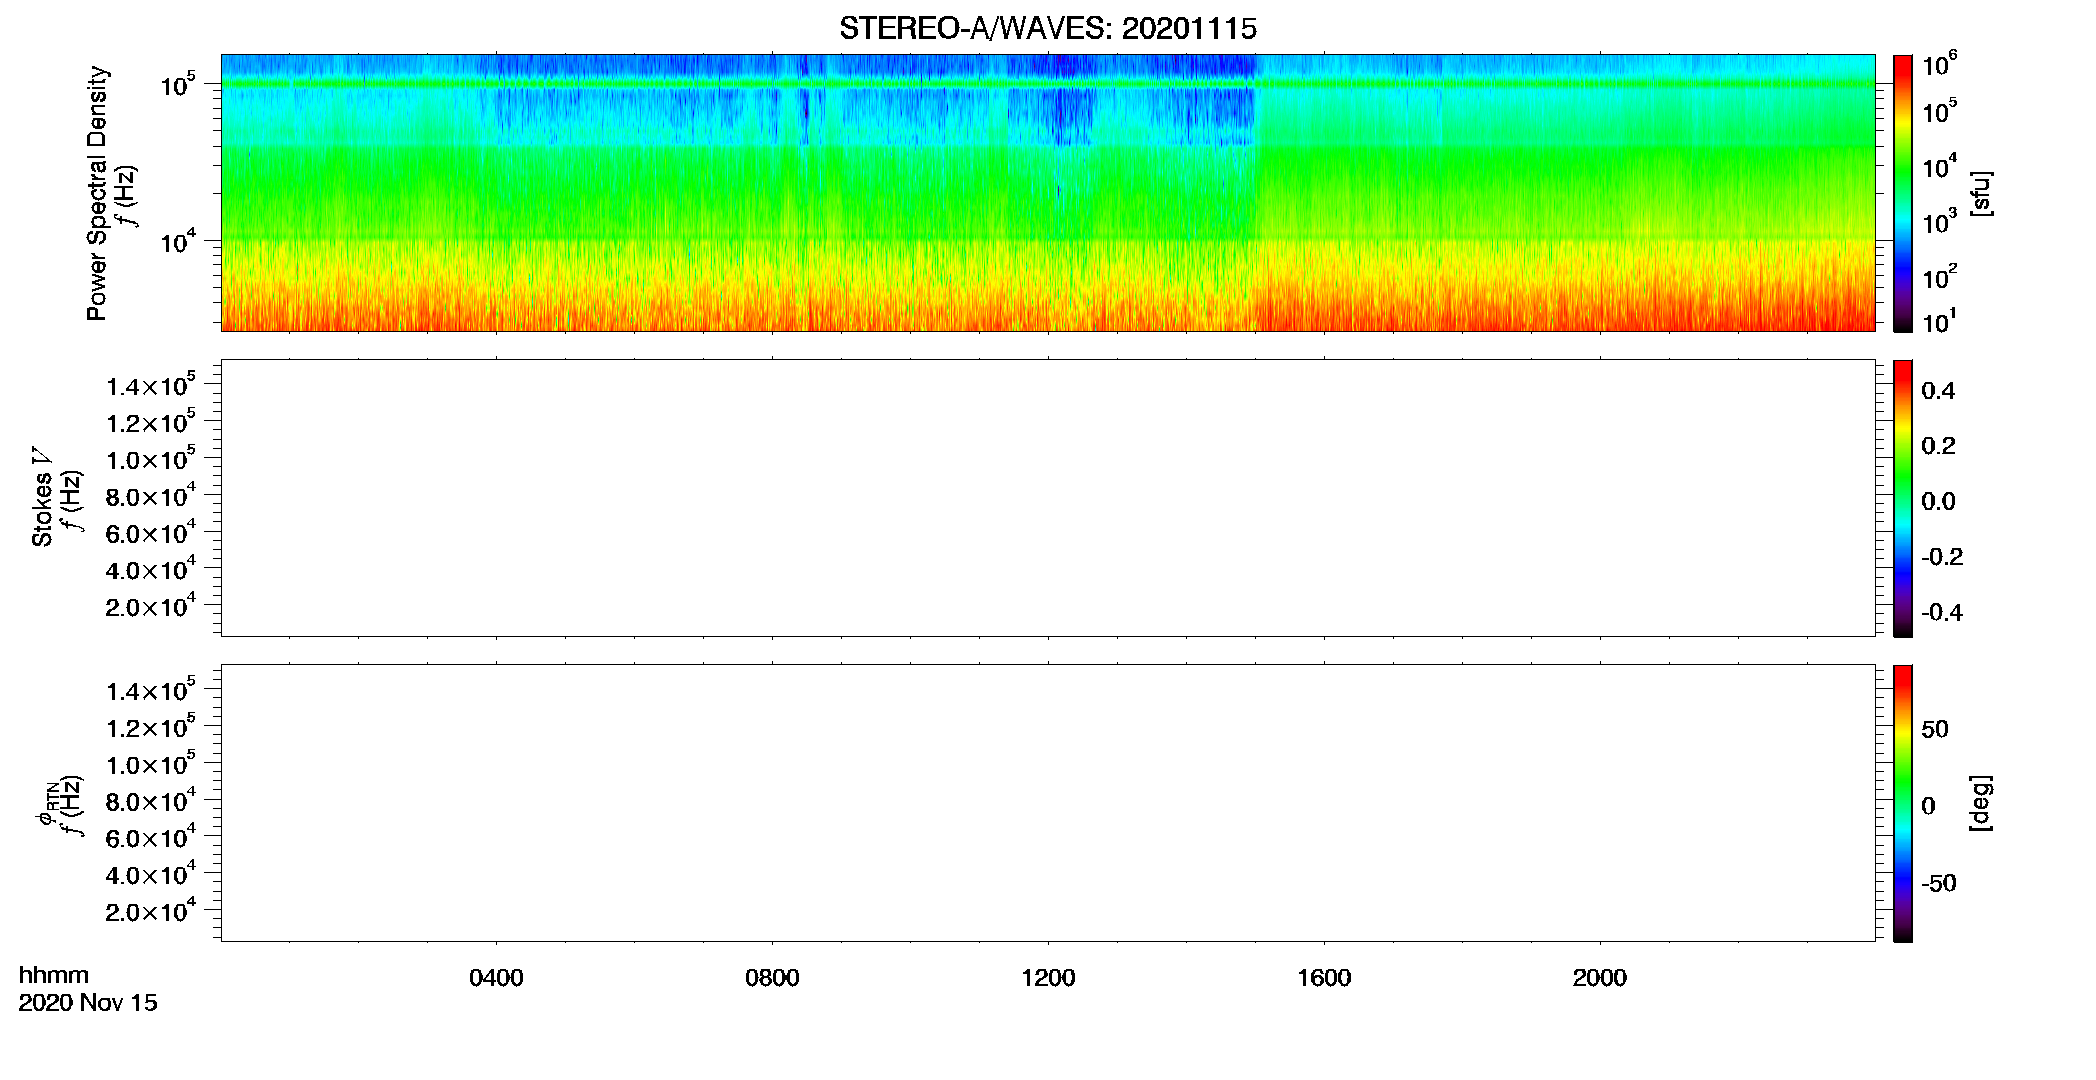The height and width of the screenshot is (1080, 2096).
Task: Click the hhmm time format label
Action: (54, 975)
